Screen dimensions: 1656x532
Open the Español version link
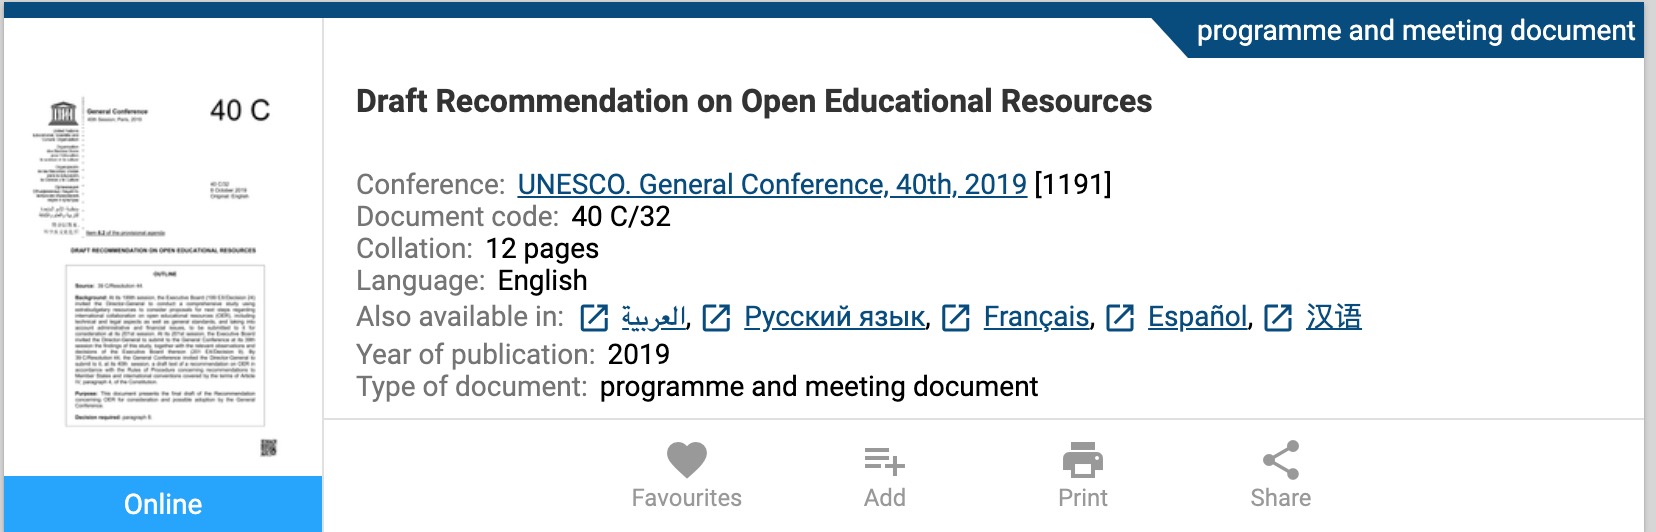coord(1198,317)
